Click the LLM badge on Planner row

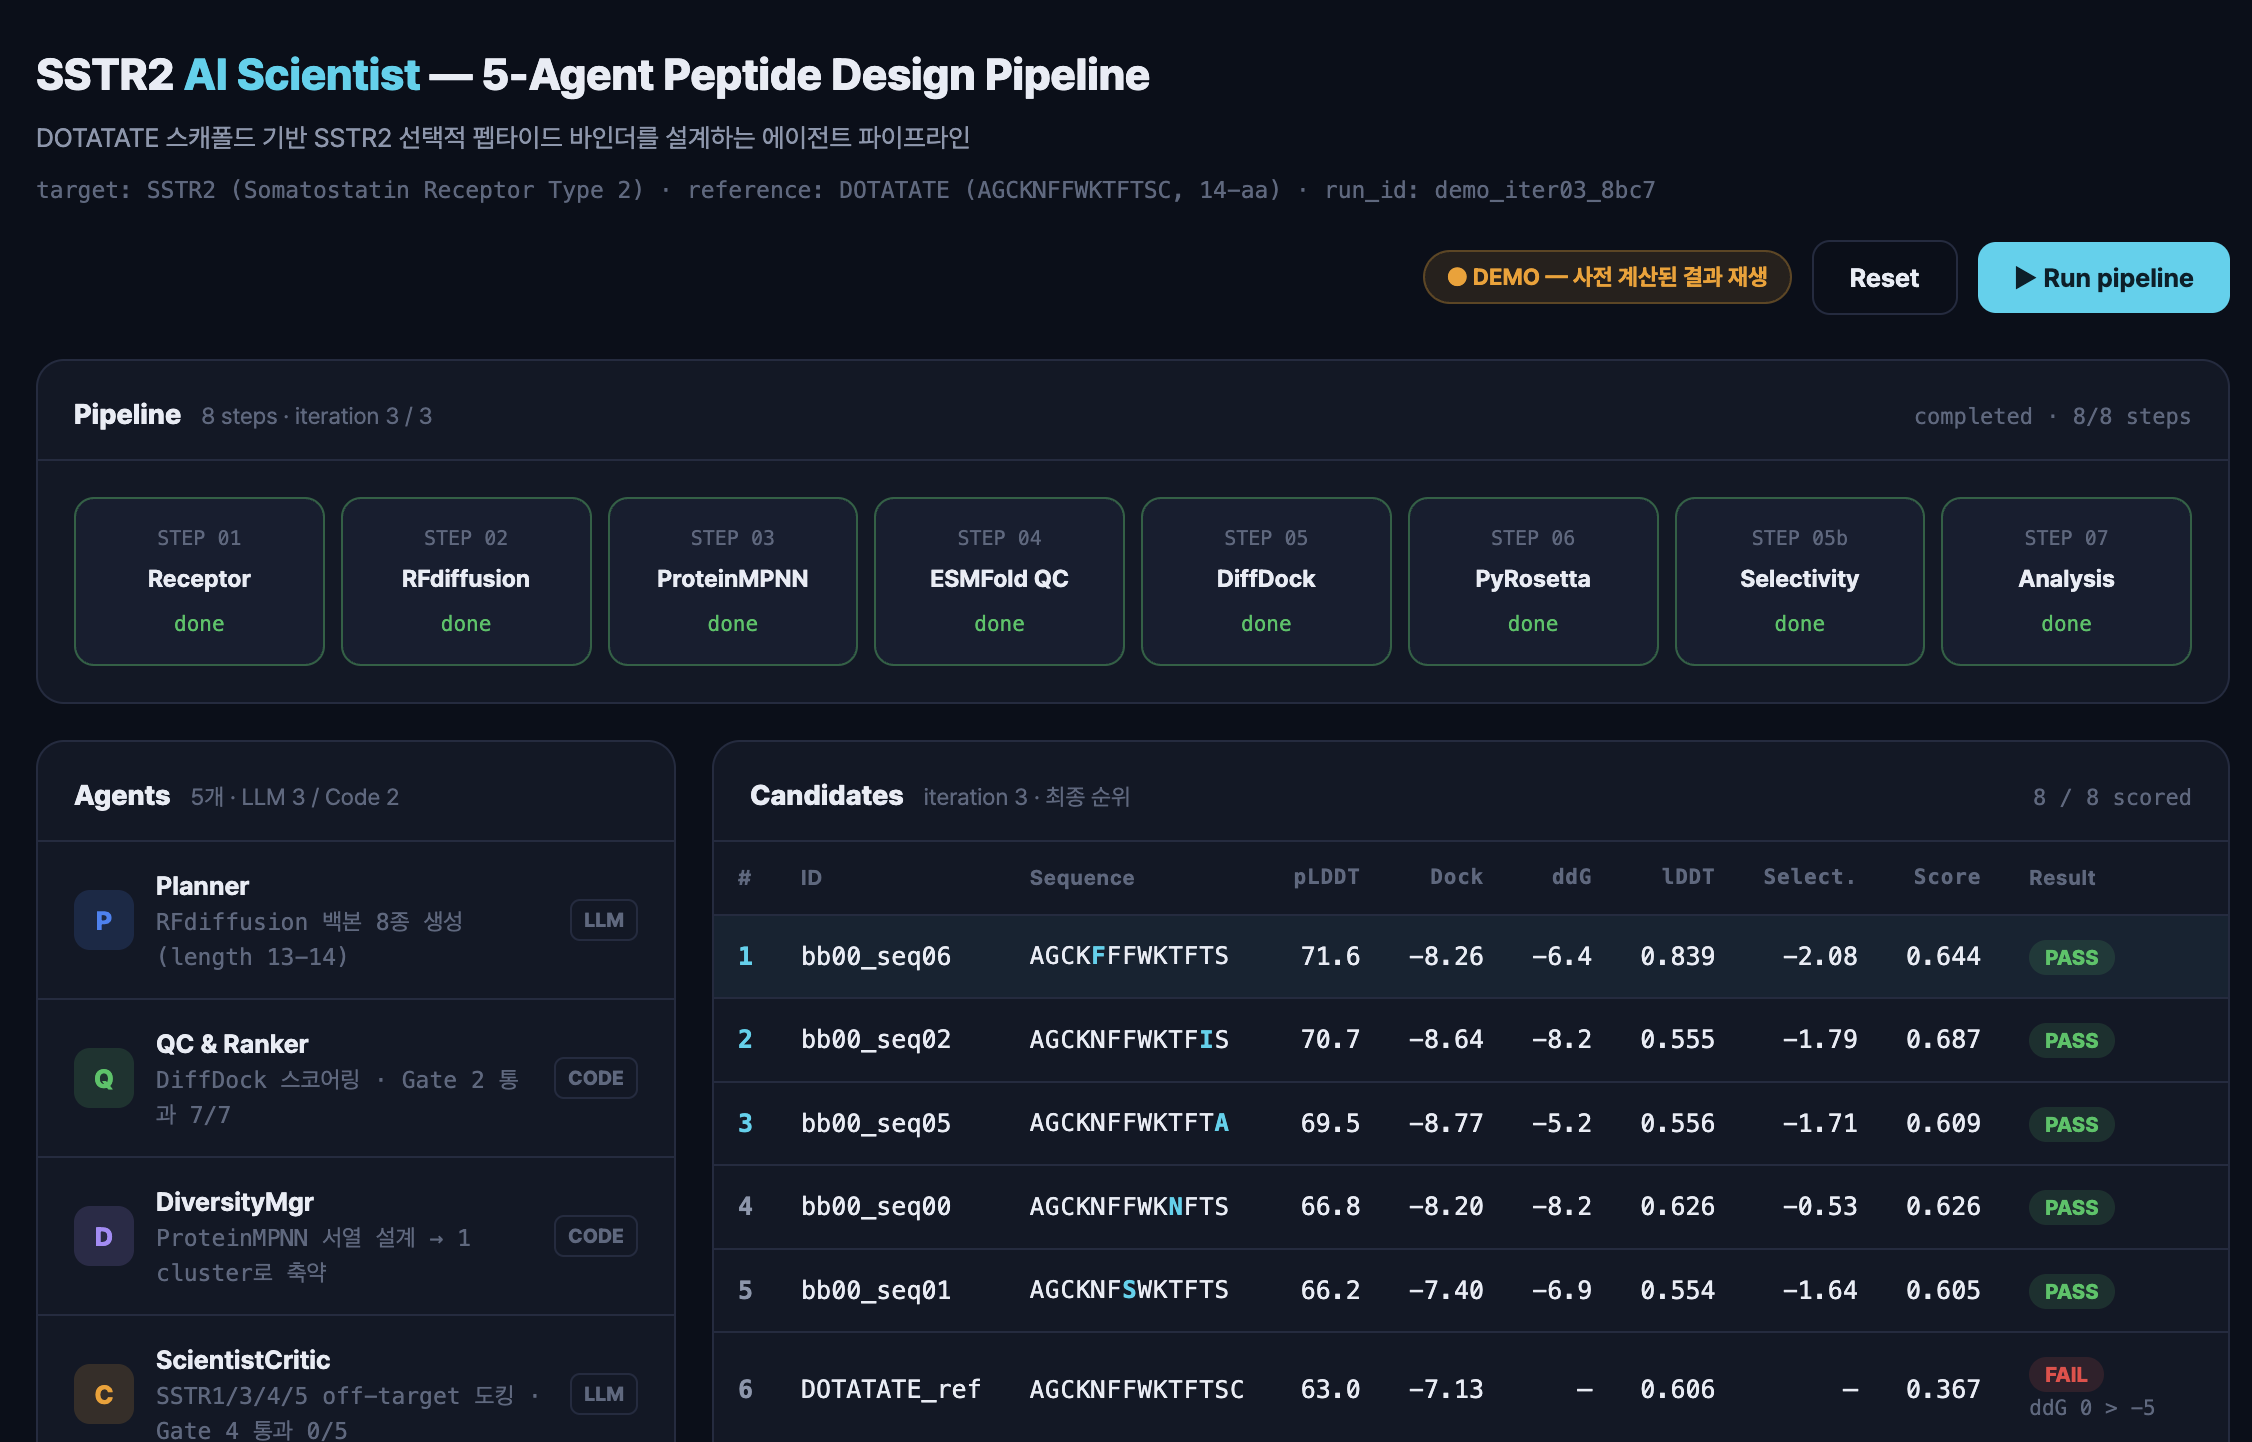(604, 920)
